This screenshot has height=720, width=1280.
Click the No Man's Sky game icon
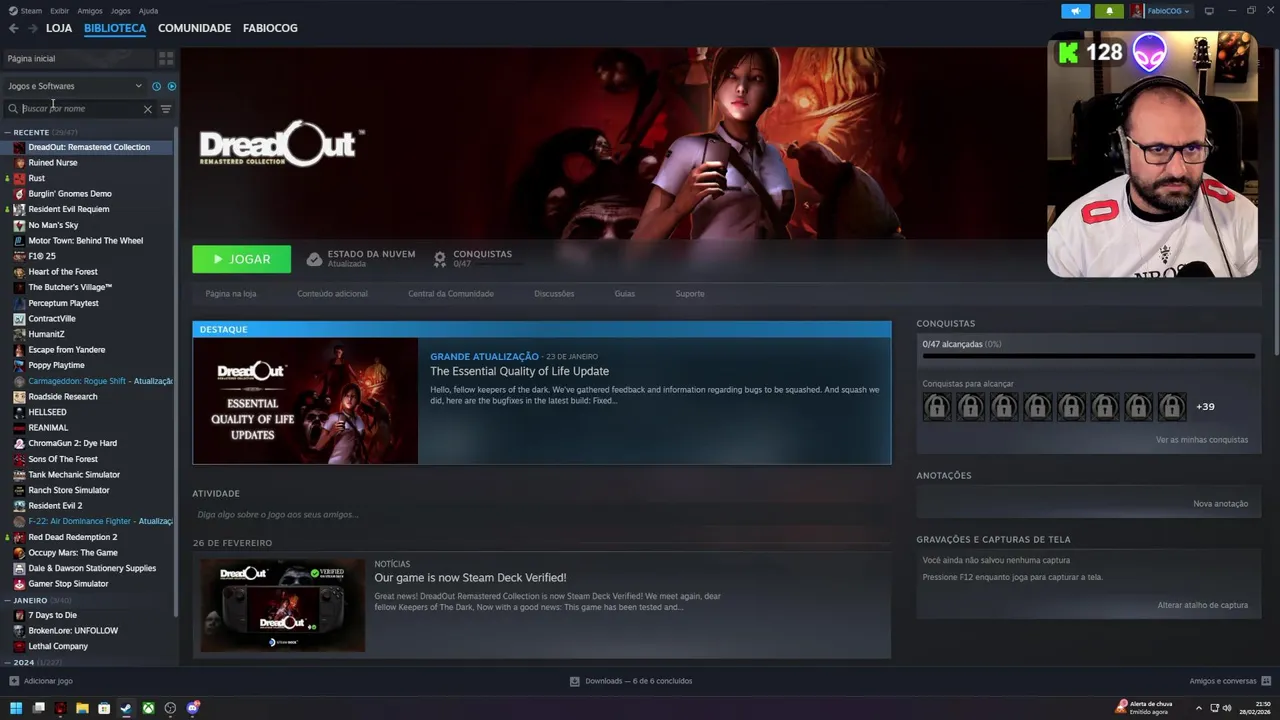pyautogui.click(x=19, y=225)
